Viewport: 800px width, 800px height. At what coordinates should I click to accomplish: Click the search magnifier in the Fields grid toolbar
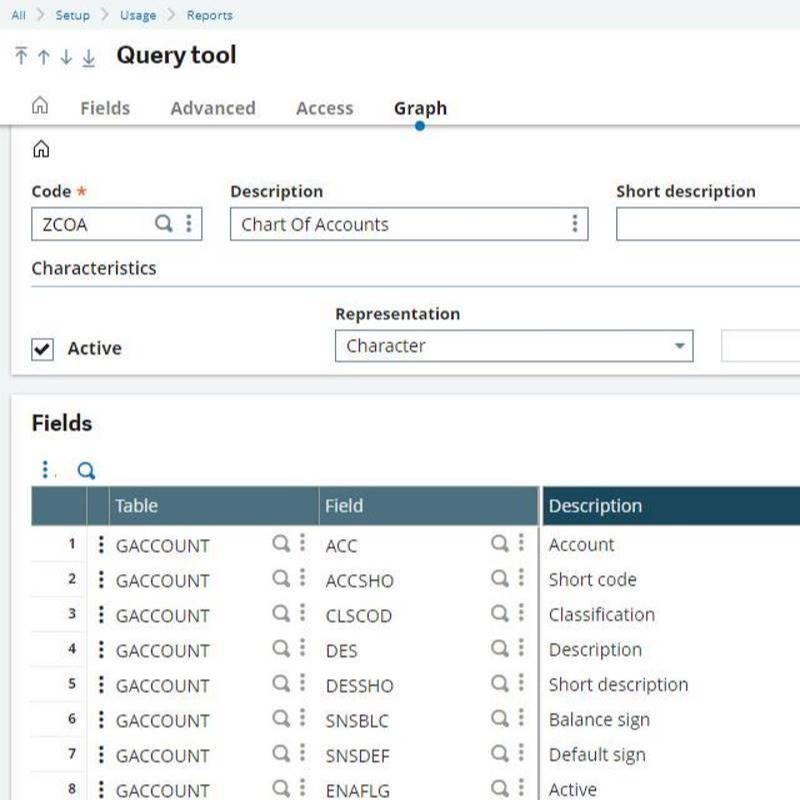tap(86, 469)
